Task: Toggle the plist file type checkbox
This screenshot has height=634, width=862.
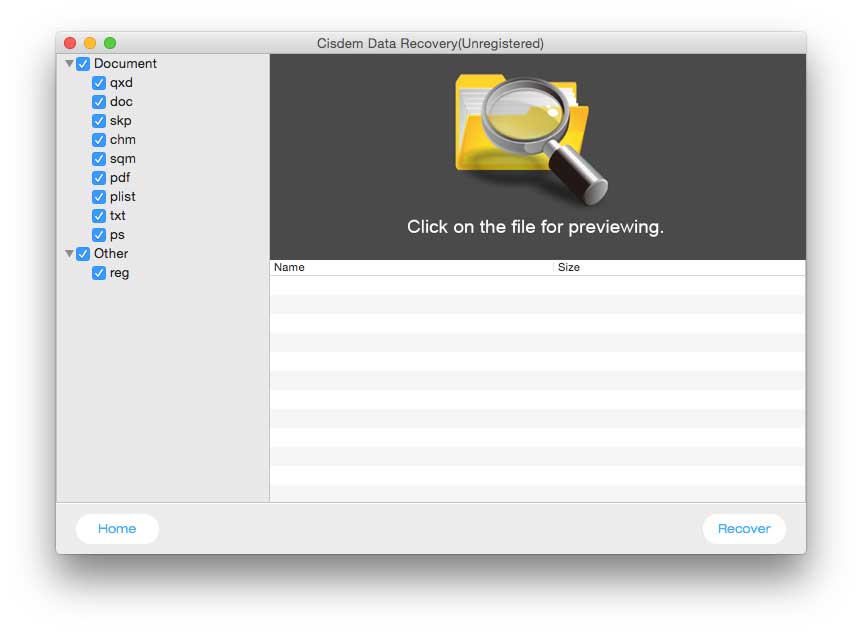Action: click(x=99, y=197)
